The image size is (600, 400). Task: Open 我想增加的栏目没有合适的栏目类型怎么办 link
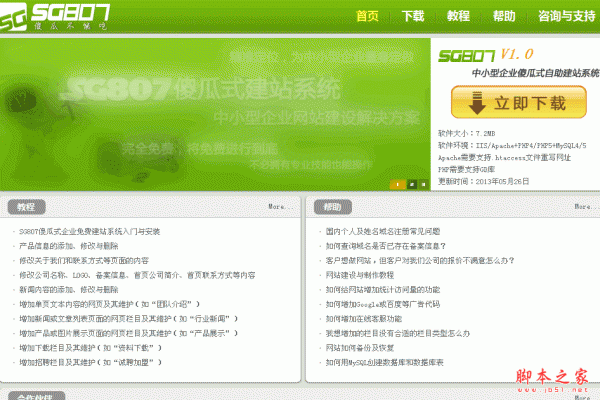tap(398, 333)
